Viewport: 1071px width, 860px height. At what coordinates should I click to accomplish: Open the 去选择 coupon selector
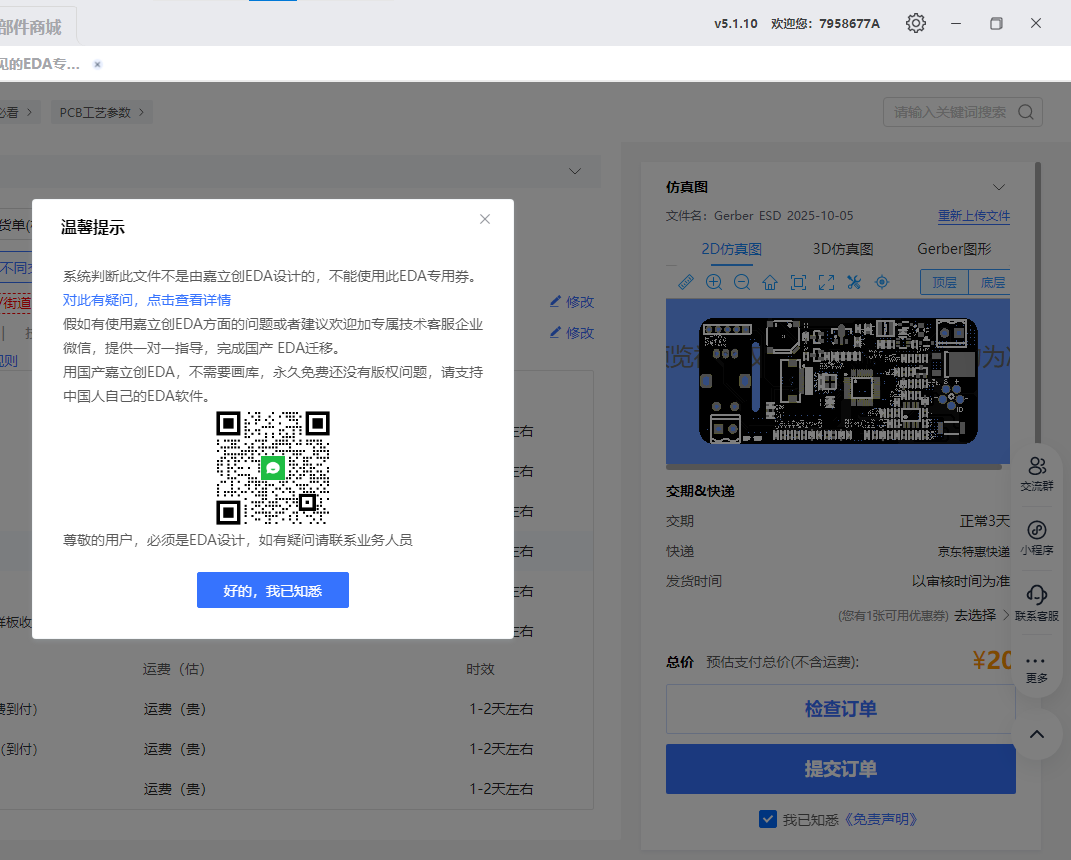[x=975, y=615]
